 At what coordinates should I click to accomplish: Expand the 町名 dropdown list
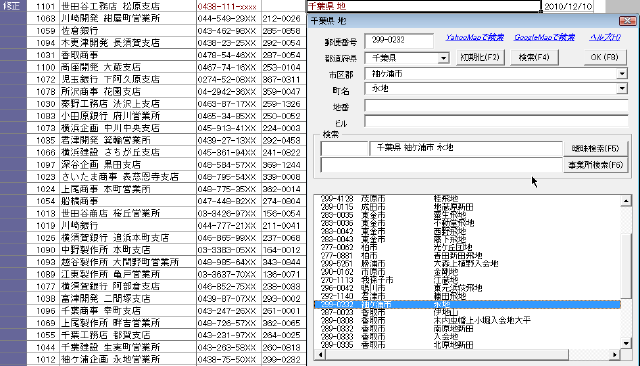[x=622, y=88]
